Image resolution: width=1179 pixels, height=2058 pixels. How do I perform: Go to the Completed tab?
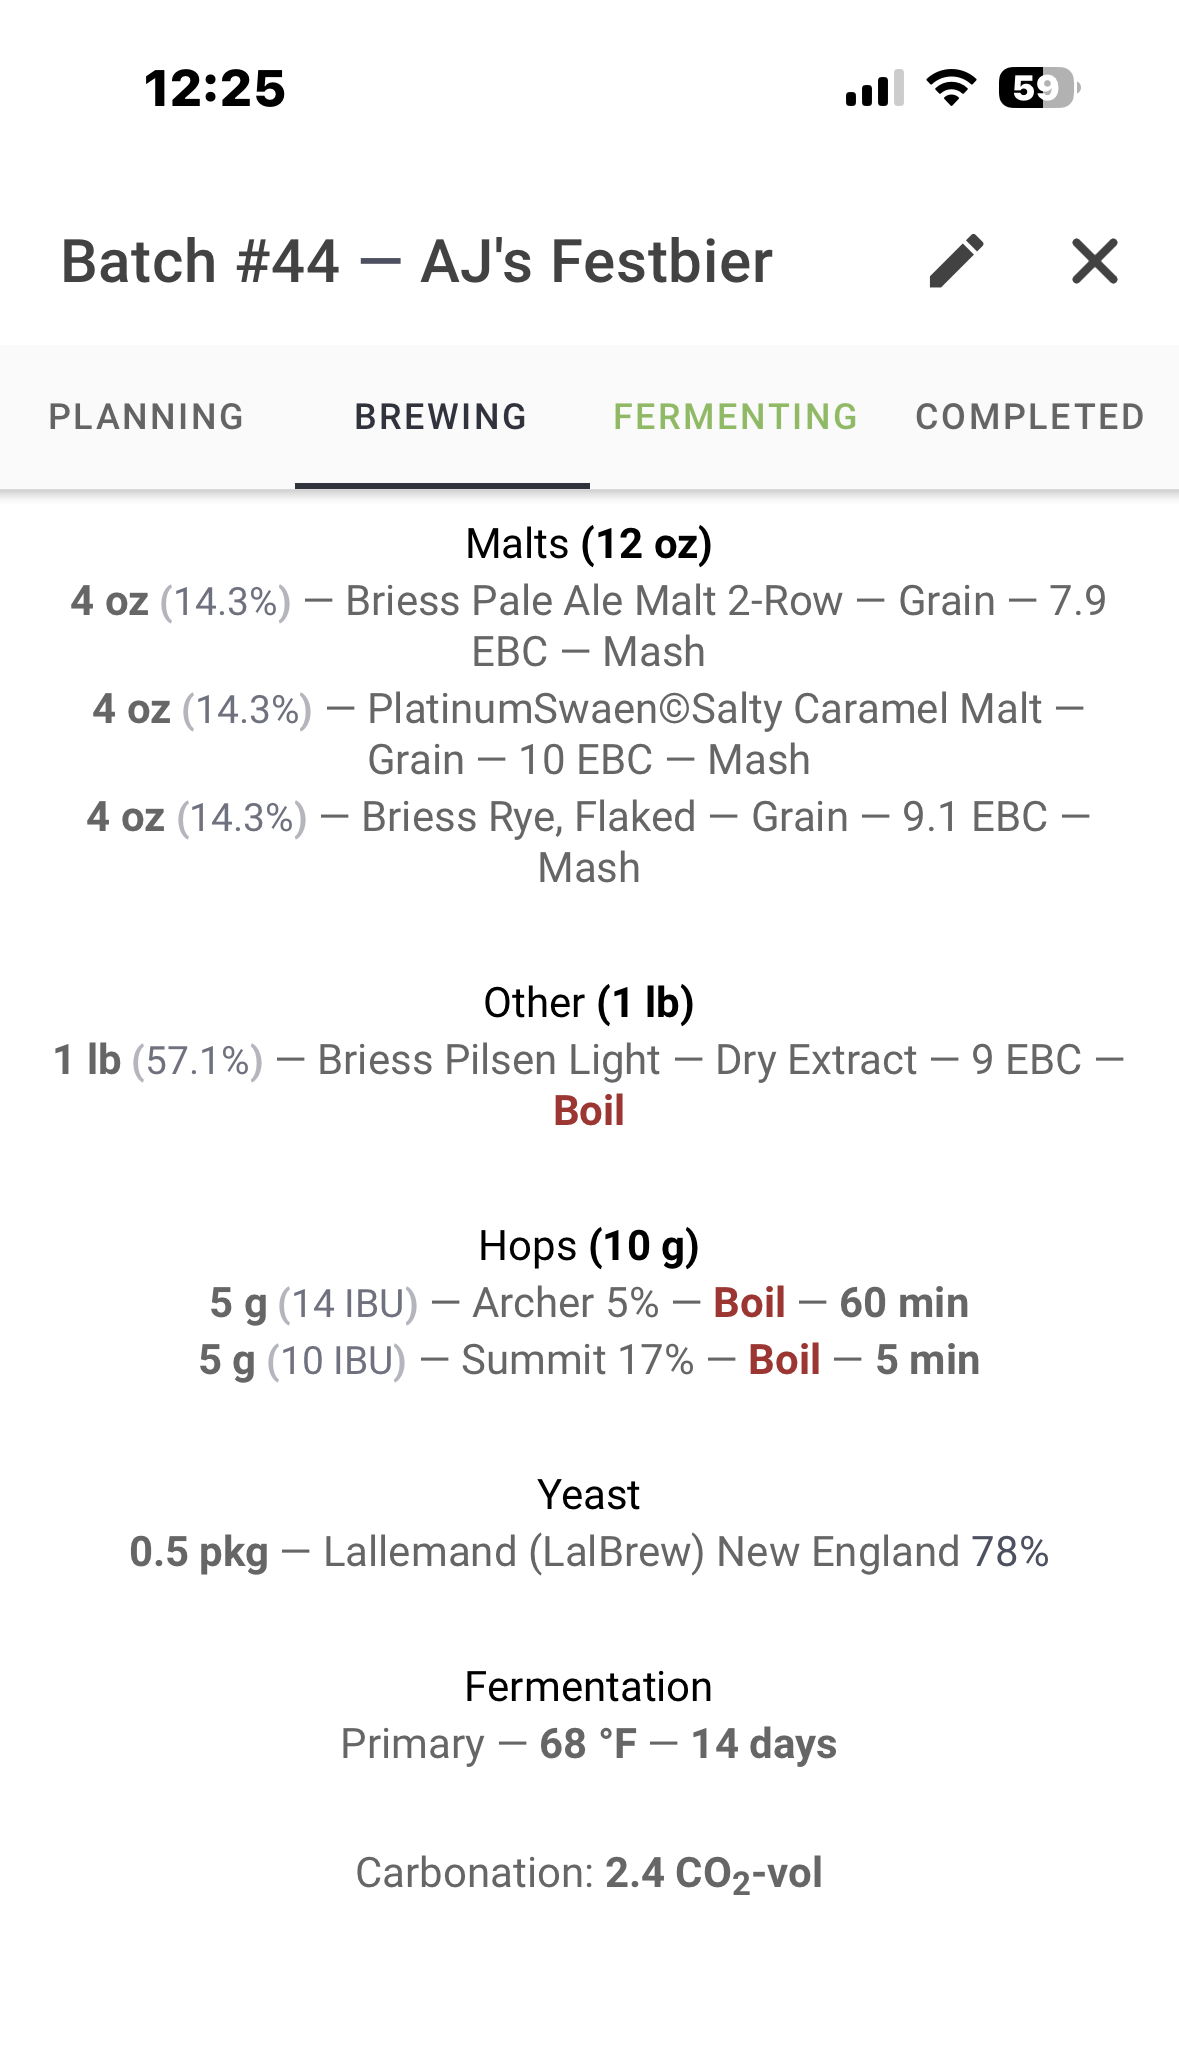(1031, 417)
